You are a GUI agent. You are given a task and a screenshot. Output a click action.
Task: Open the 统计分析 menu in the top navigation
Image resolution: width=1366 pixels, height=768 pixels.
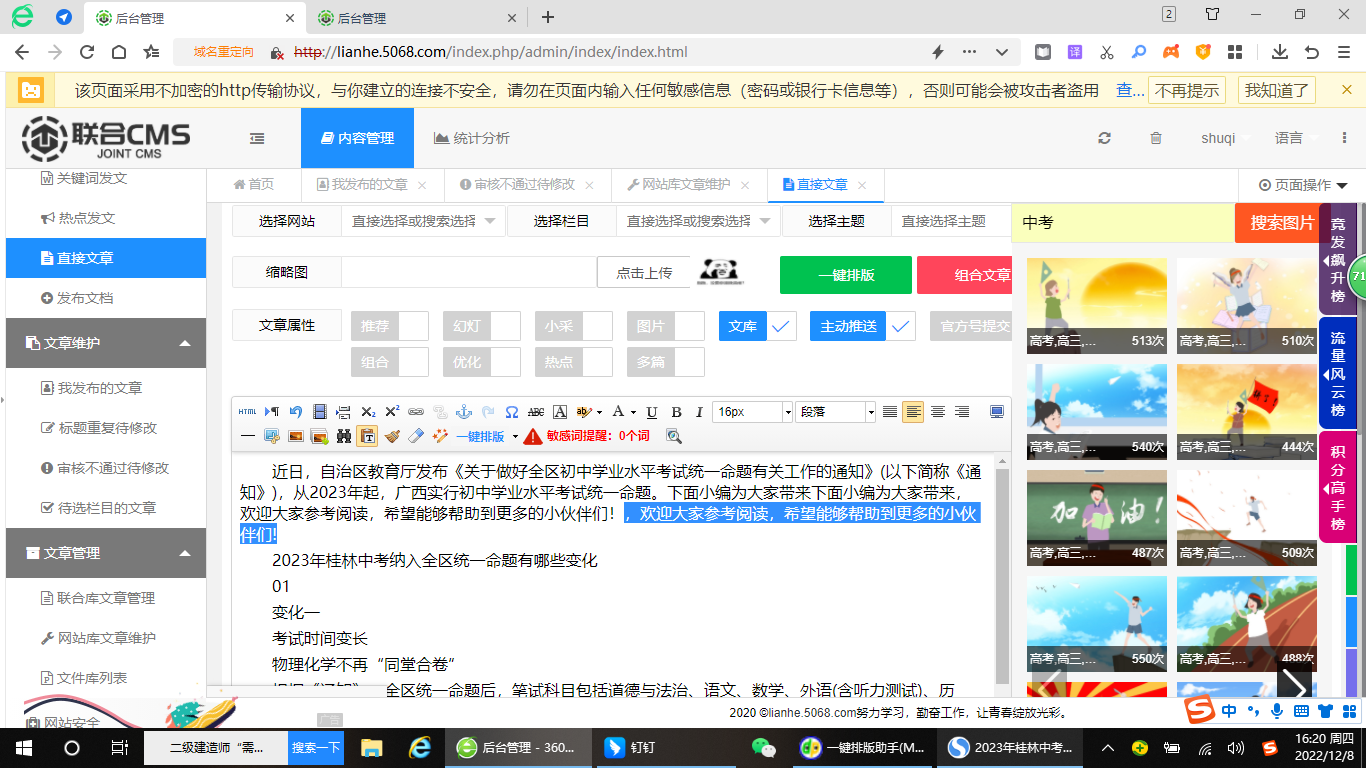(x=470, y=138)
